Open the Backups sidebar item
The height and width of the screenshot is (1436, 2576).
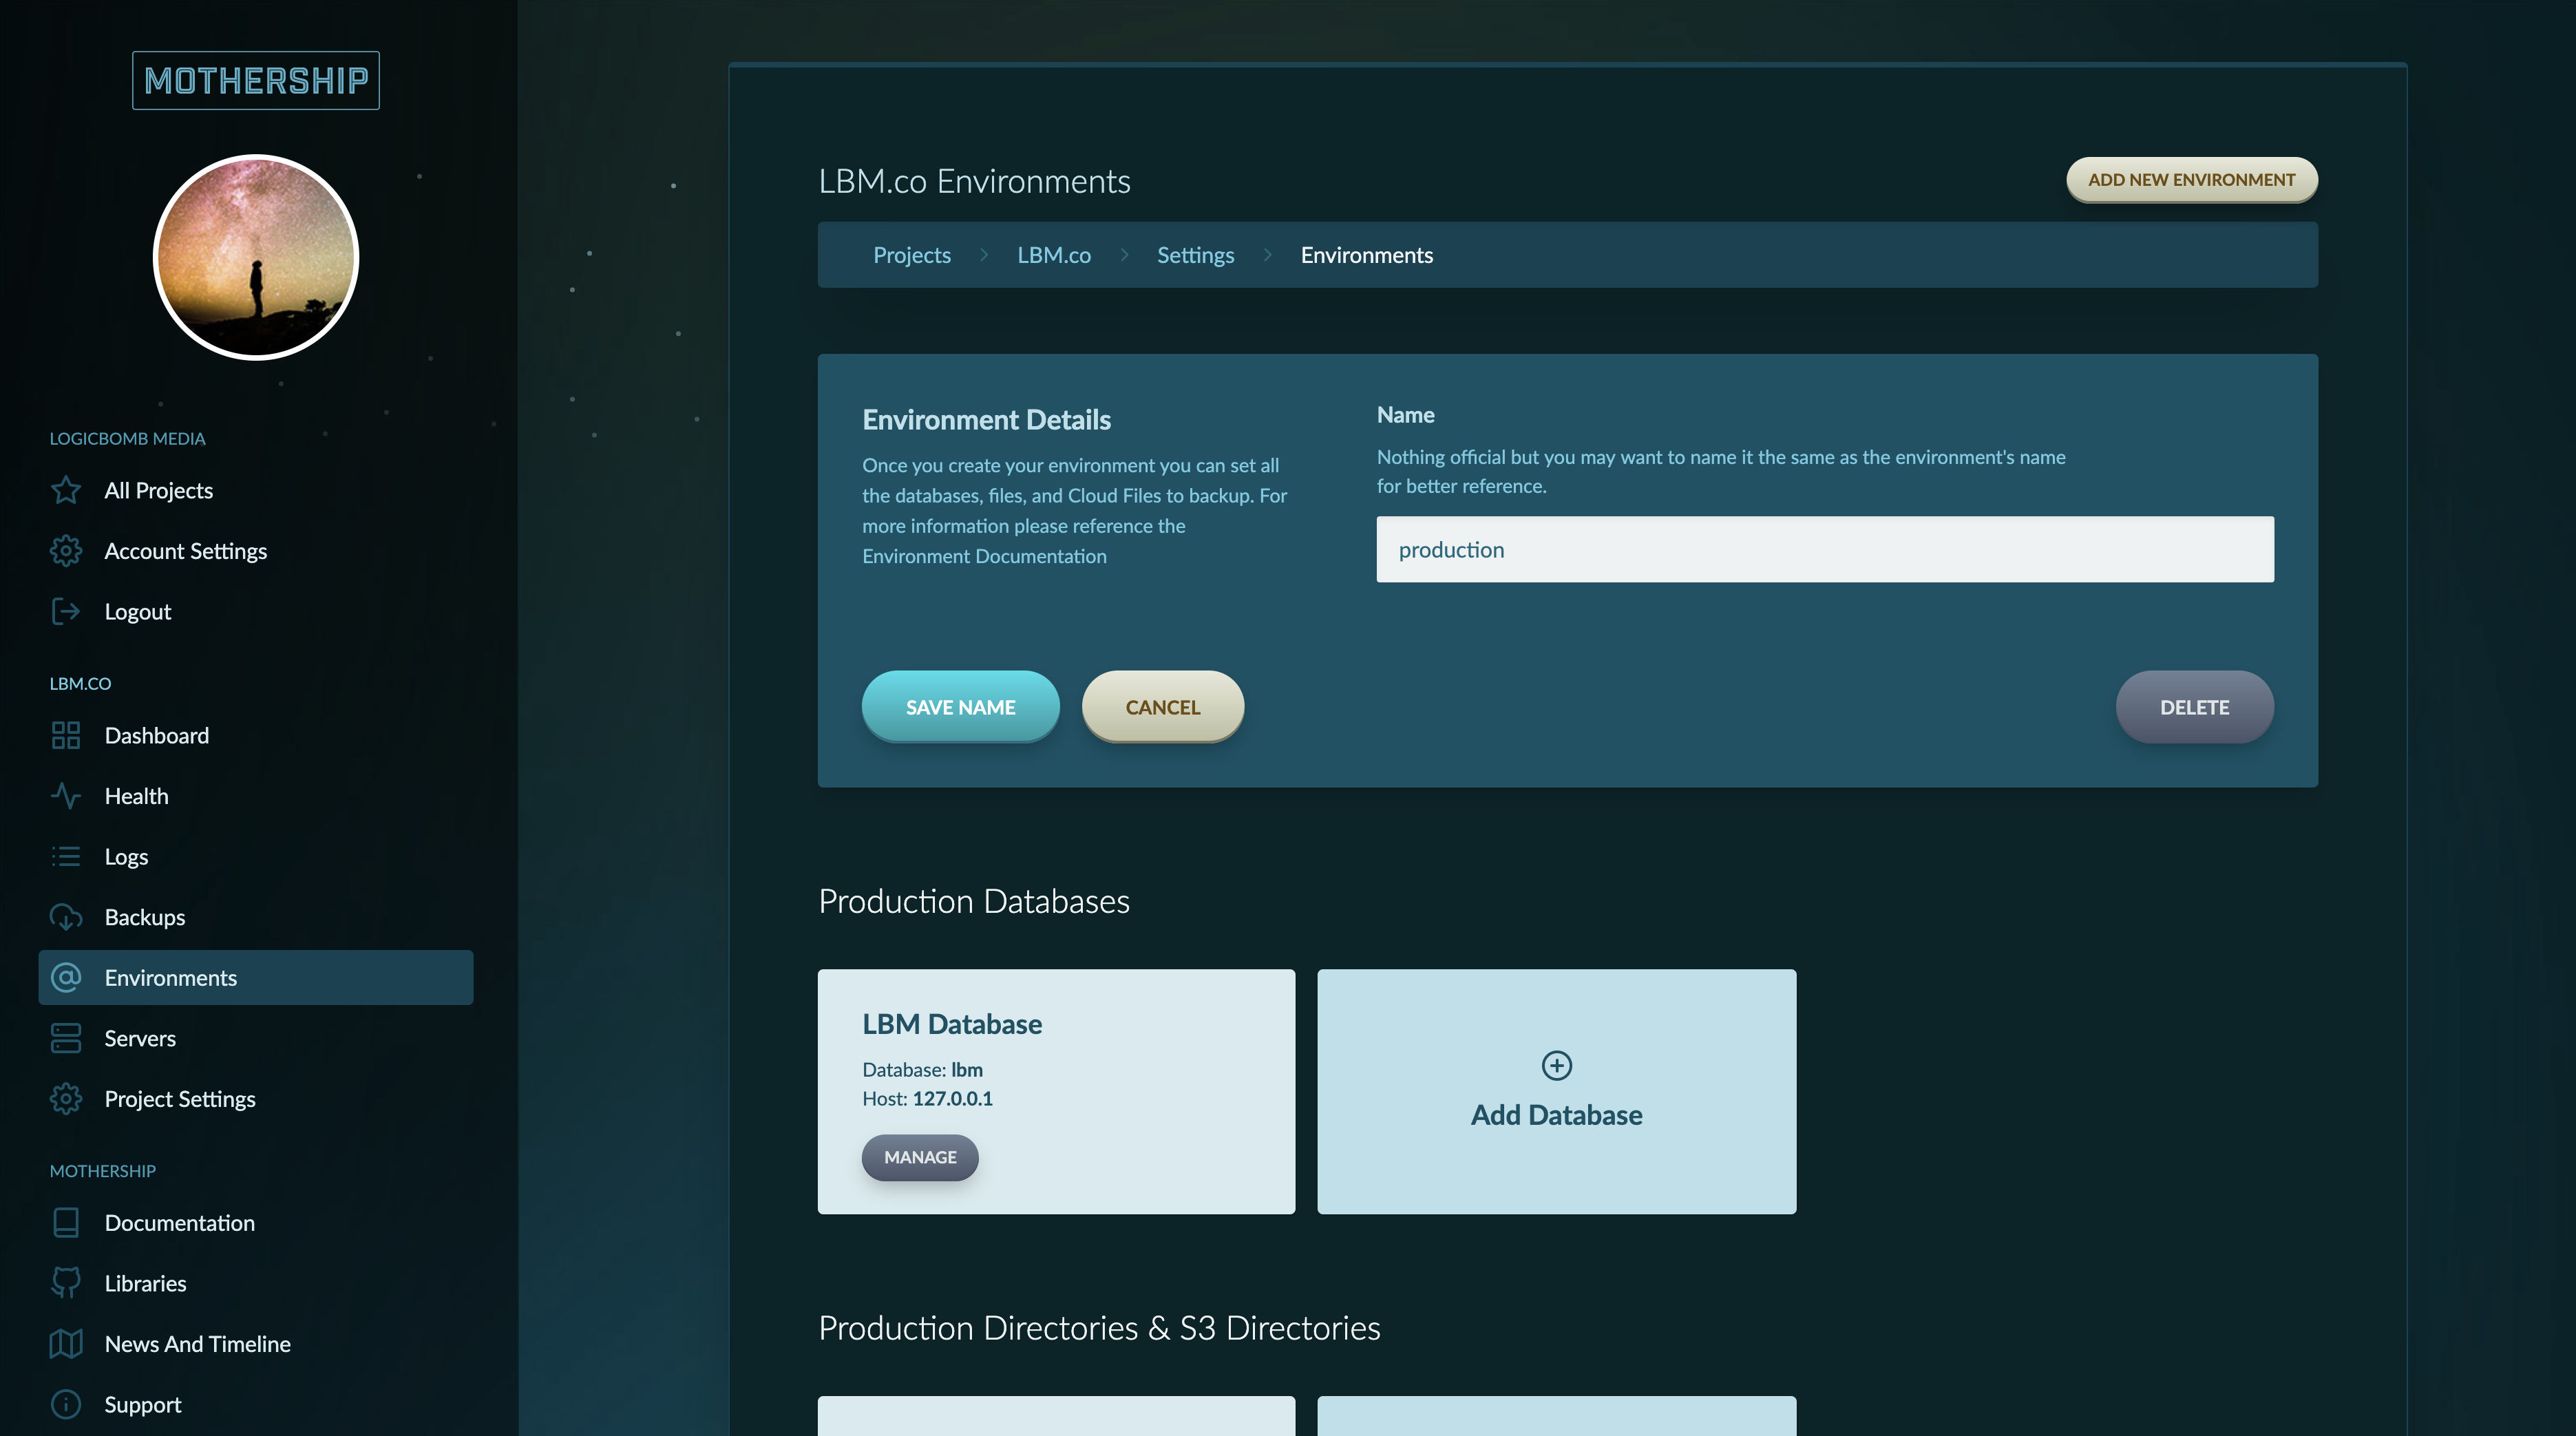[x=256, y=917]
